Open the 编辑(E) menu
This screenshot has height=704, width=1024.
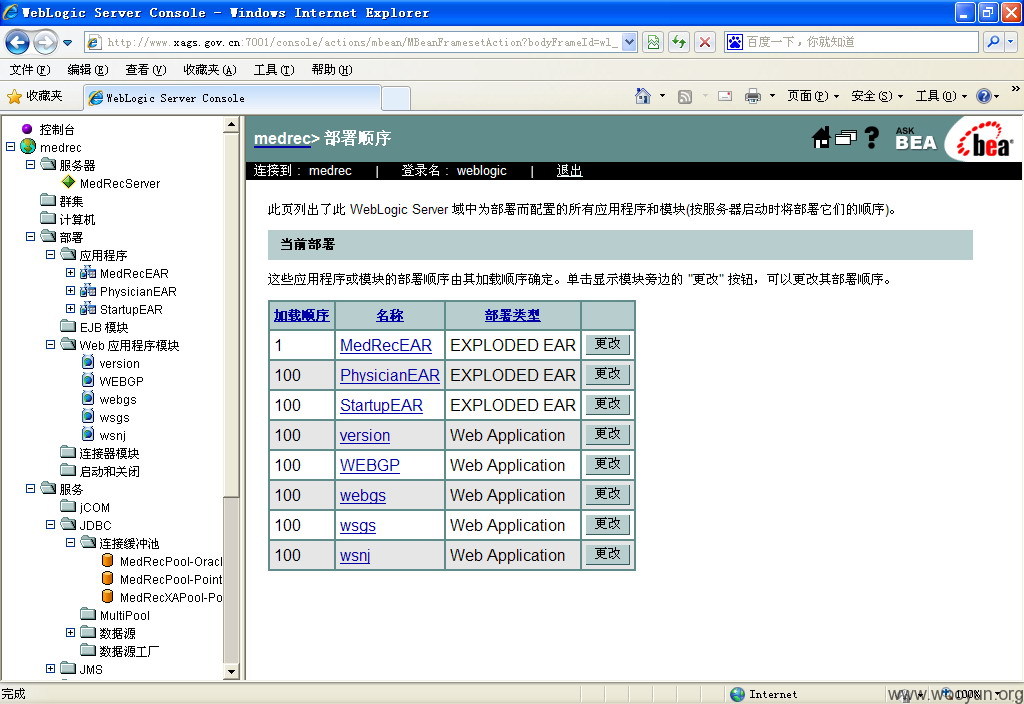point(88,70)
